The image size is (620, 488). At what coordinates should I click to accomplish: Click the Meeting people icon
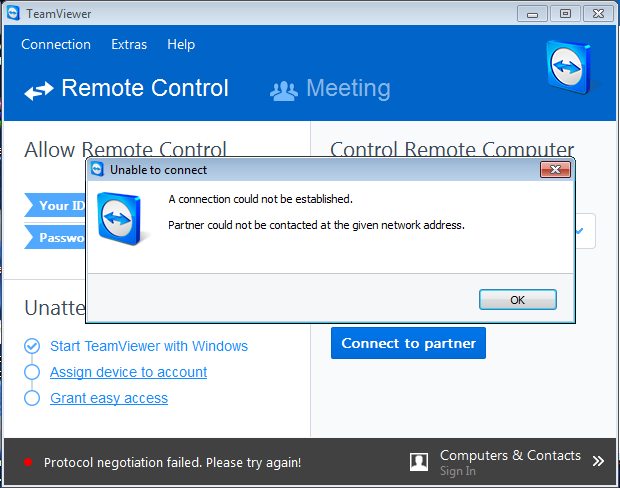[x=284, y=91]
